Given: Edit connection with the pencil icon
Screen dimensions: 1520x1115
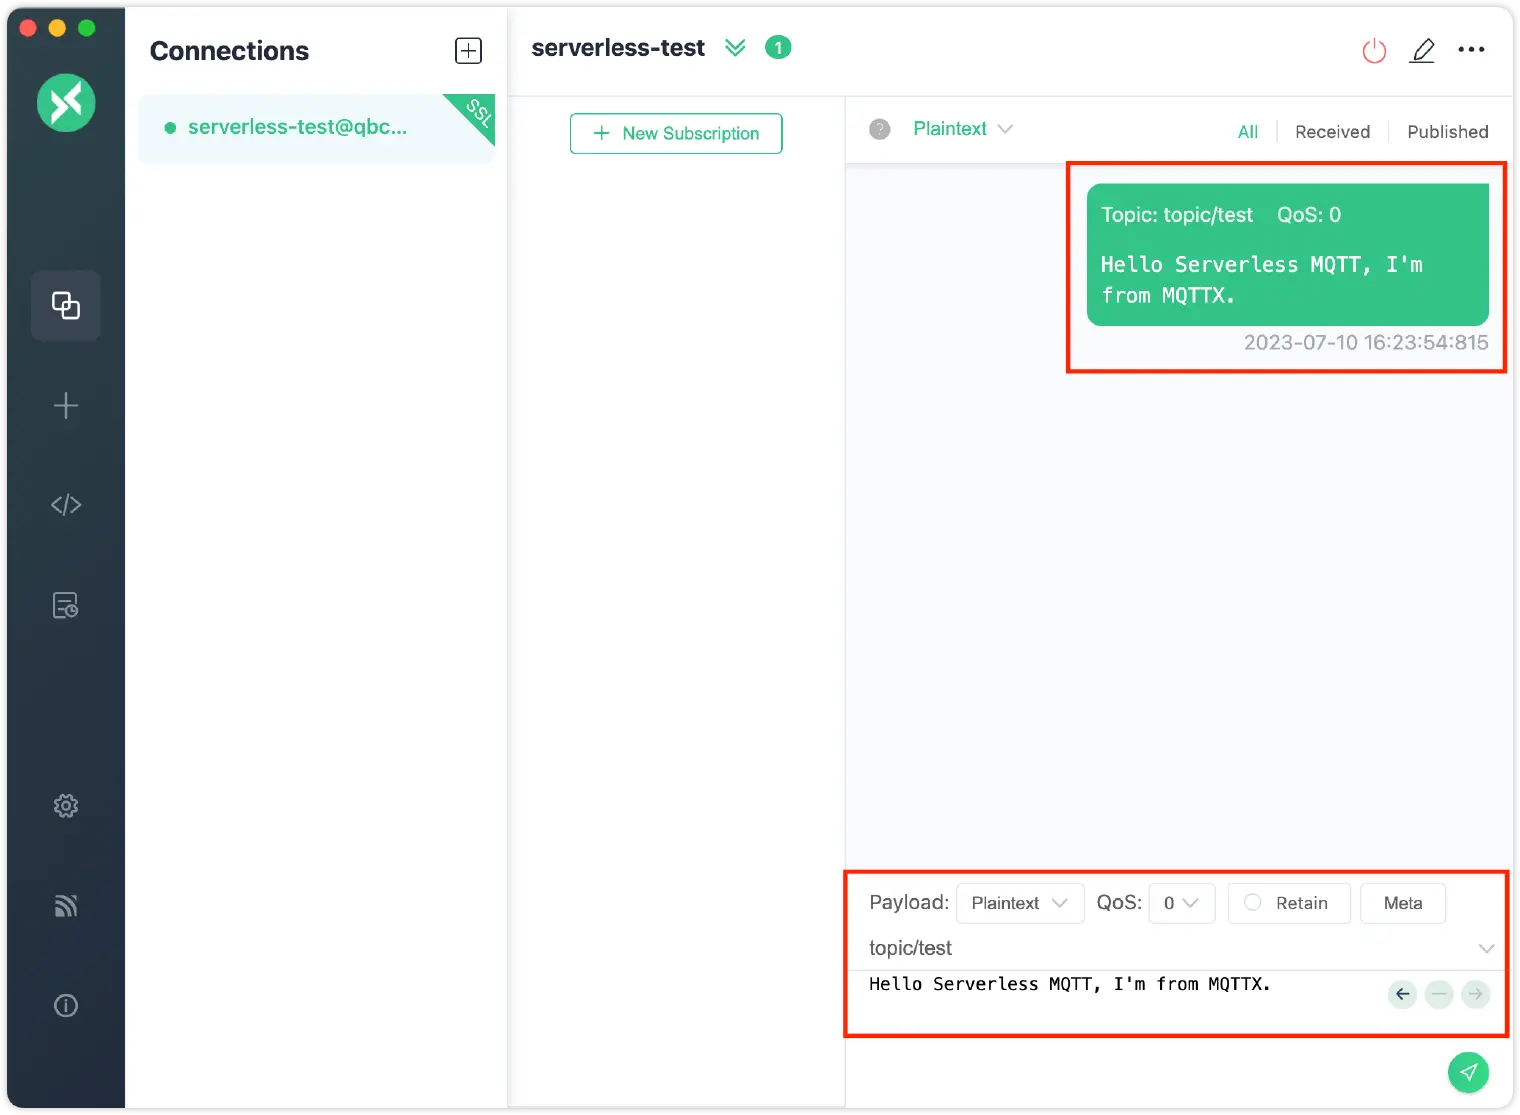Looking at the screenshot, I should pos(1422,50).
